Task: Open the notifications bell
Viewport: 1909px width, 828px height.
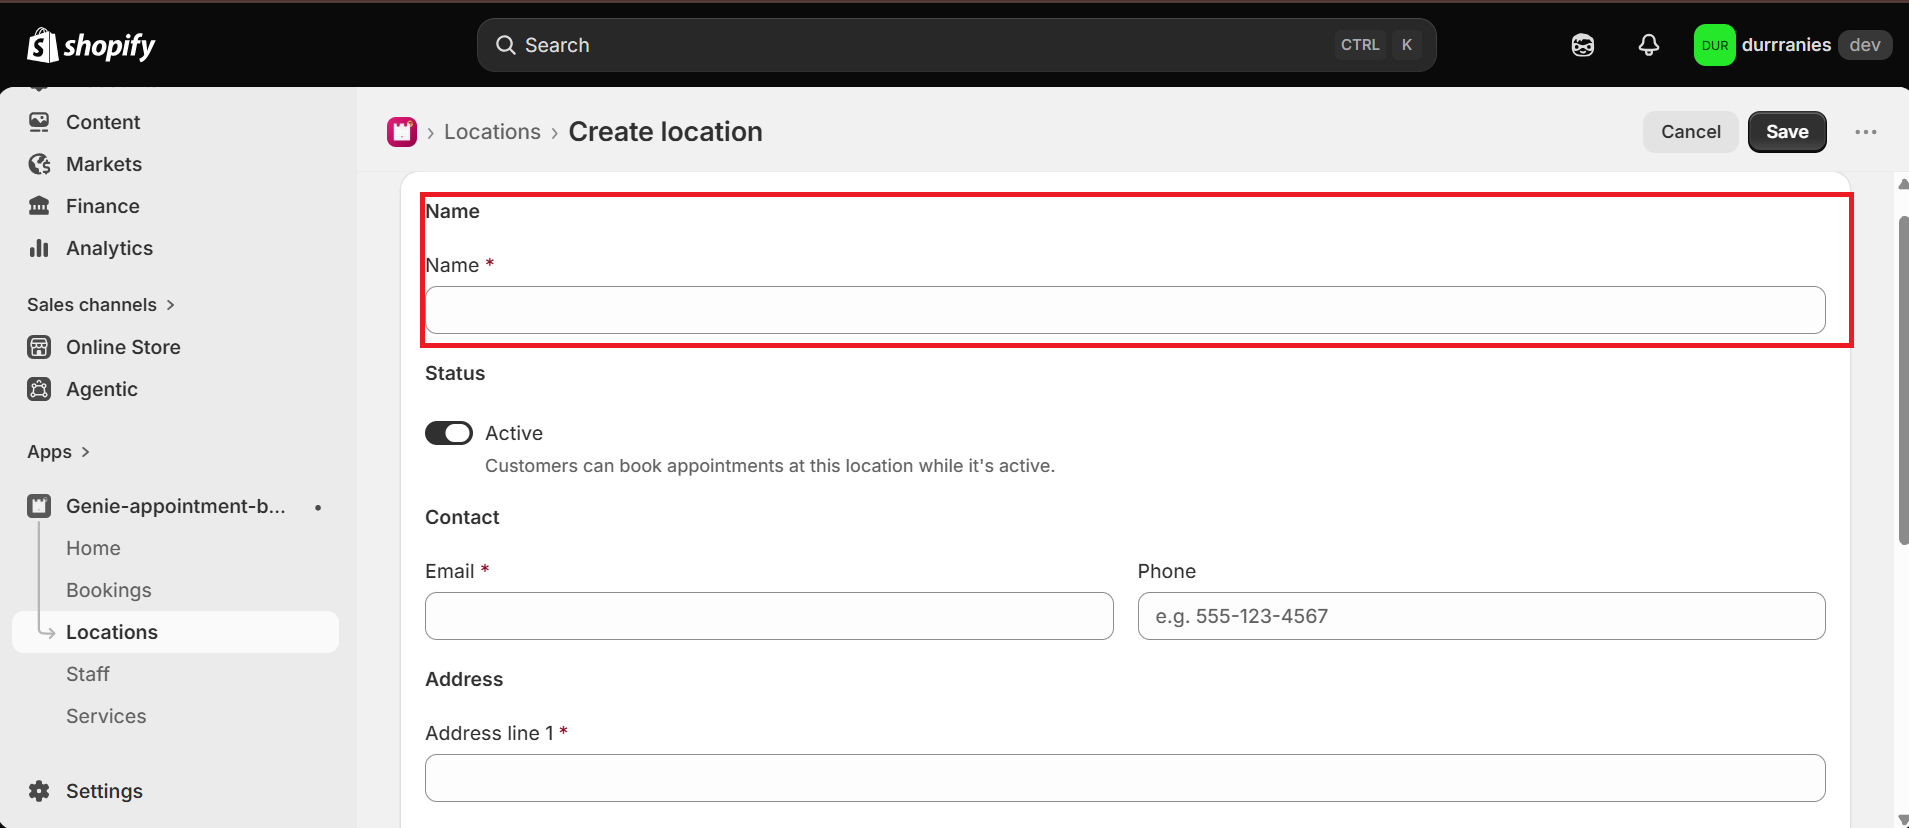Action: pos(1649,45)
